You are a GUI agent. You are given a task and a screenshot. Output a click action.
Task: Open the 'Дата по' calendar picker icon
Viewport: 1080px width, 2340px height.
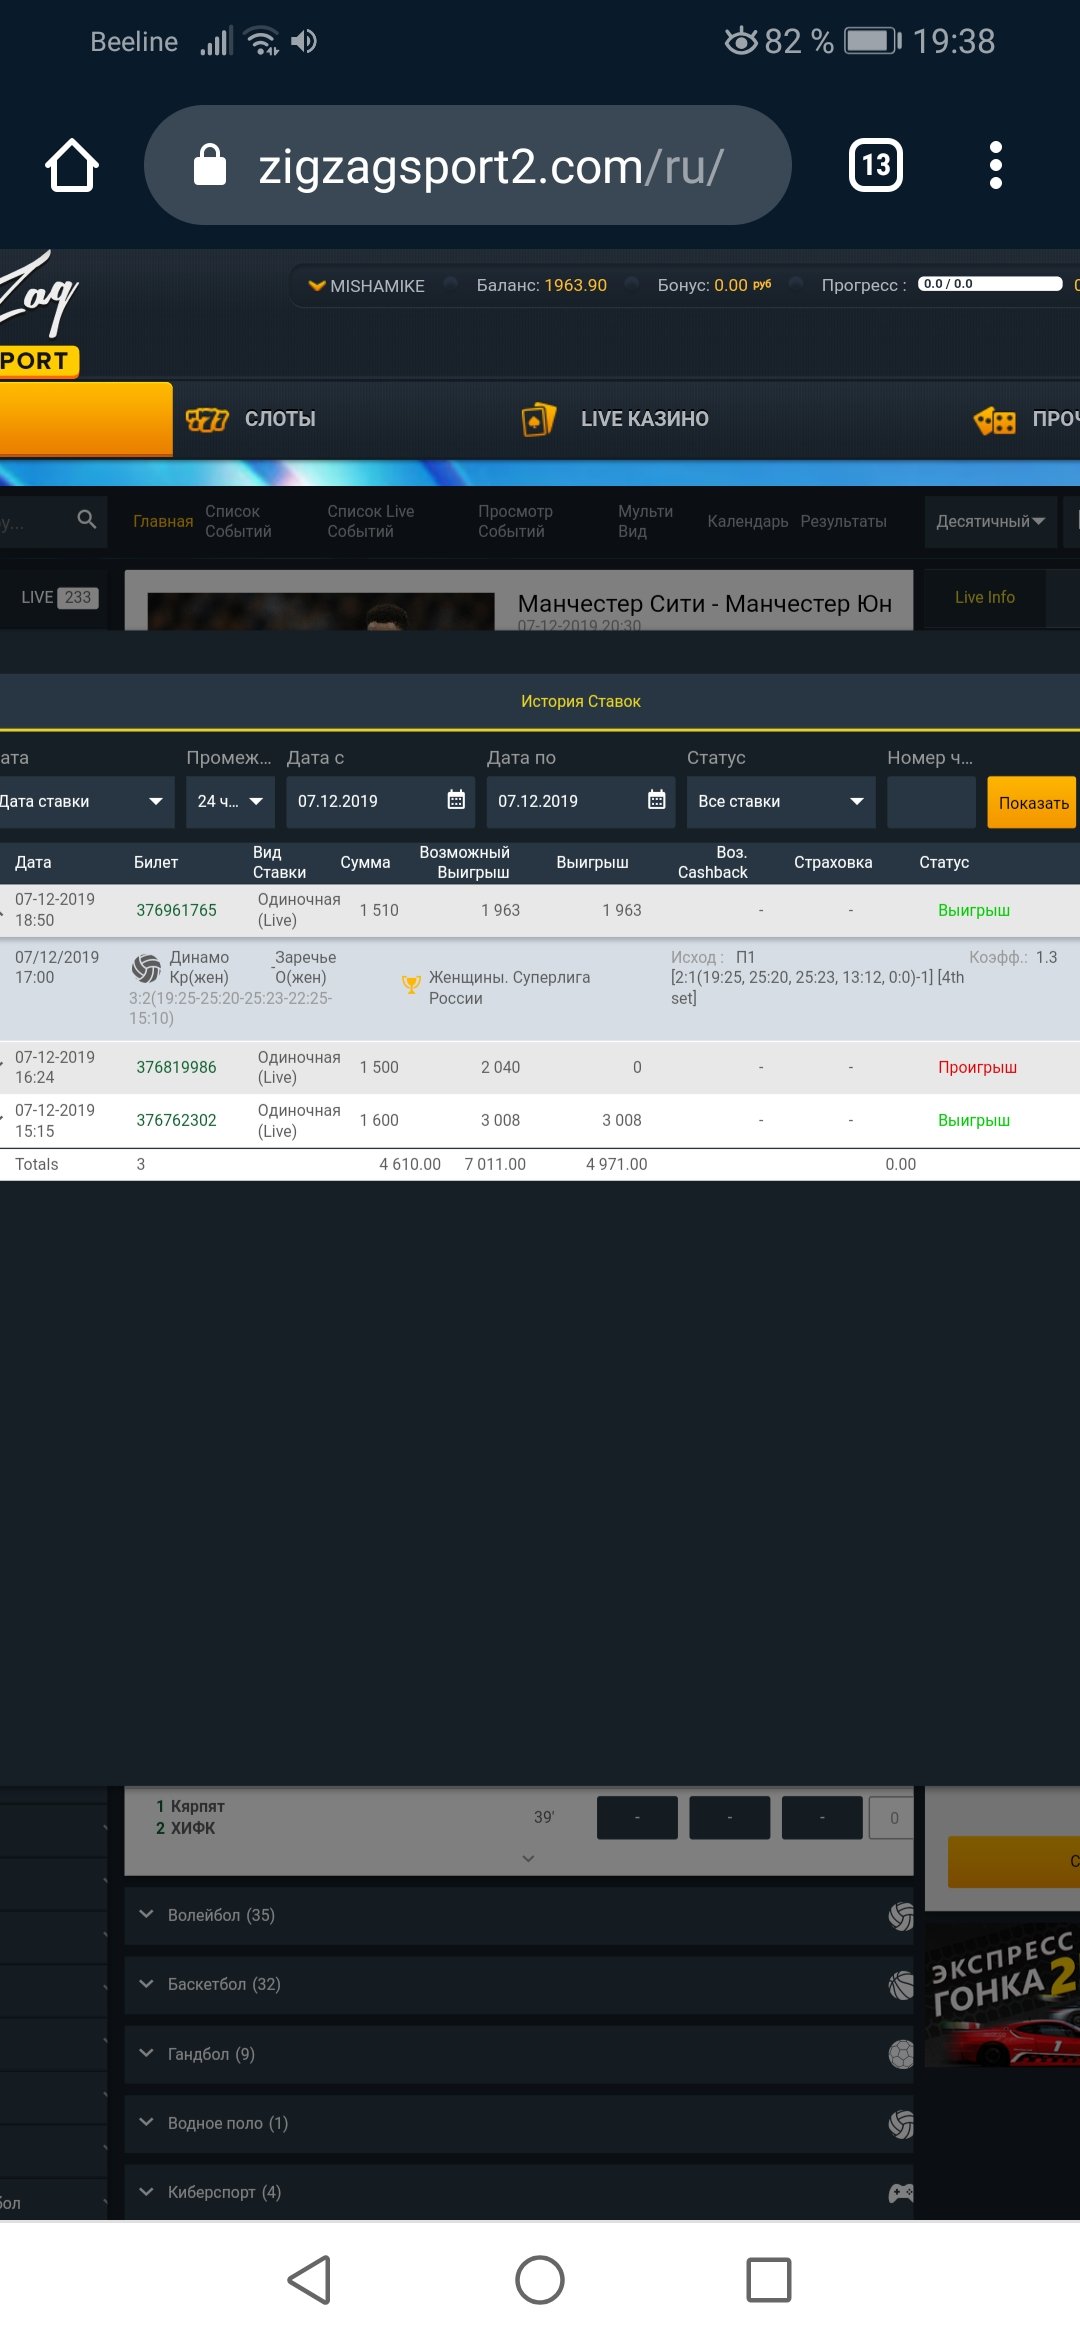click(x=656, y=800)
